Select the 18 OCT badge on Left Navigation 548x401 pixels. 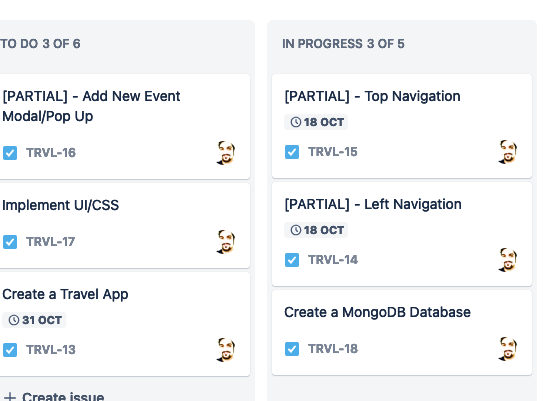316,230
